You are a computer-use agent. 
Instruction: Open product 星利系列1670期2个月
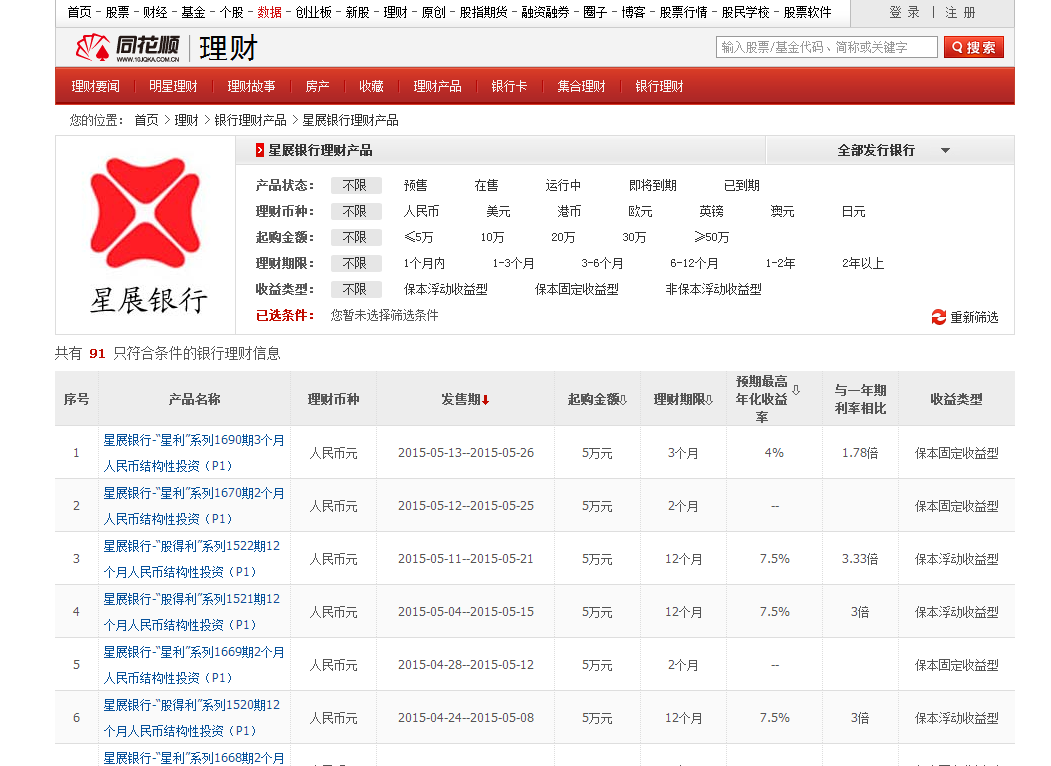click(x=194, y=506)
